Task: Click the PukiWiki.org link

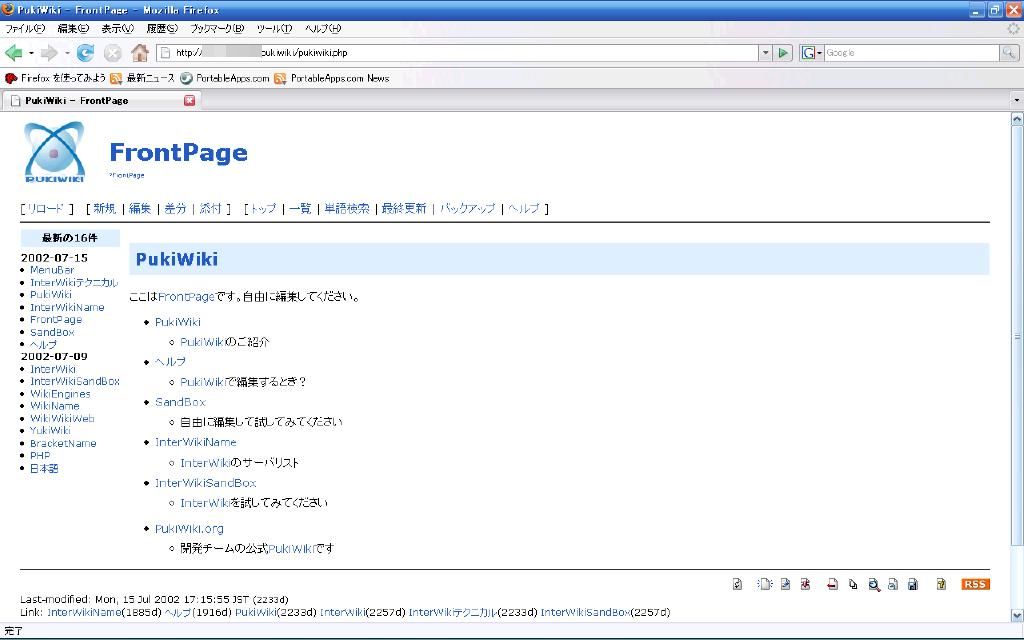Action: 189,529
